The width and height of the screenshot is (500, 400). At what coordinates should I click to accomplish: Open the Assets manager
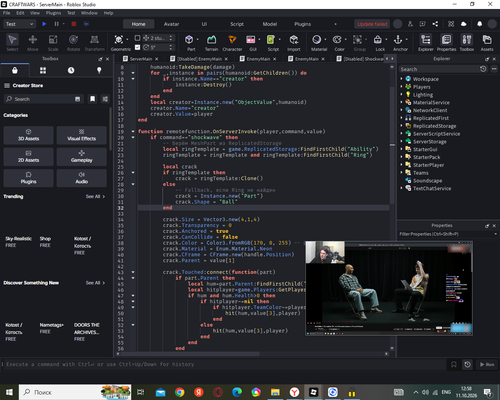coord(487,43)
